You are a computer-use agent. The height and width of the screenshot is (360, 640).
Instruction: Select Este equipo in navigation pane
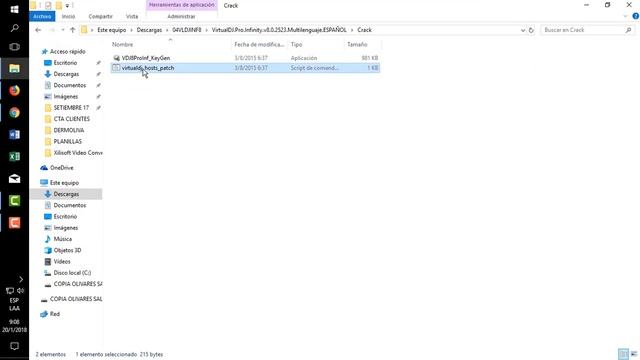point(64,183)
